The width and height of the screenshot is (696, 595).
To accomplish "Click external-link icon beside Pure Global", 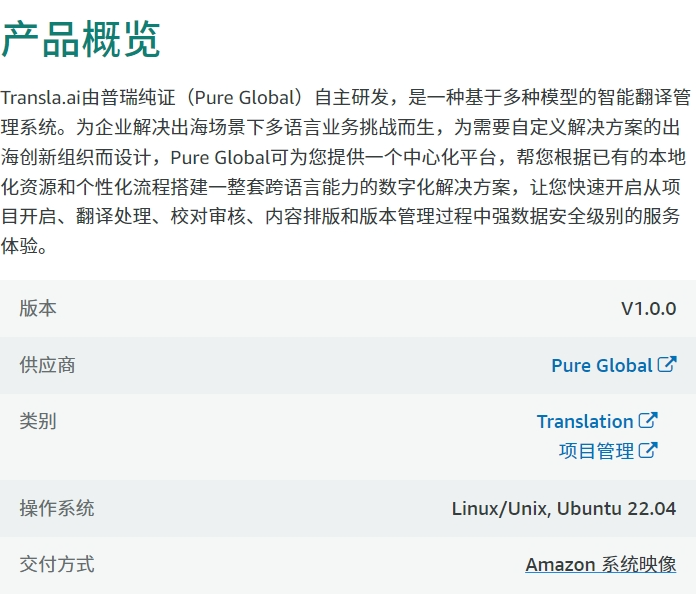I will tap(667, 364).
